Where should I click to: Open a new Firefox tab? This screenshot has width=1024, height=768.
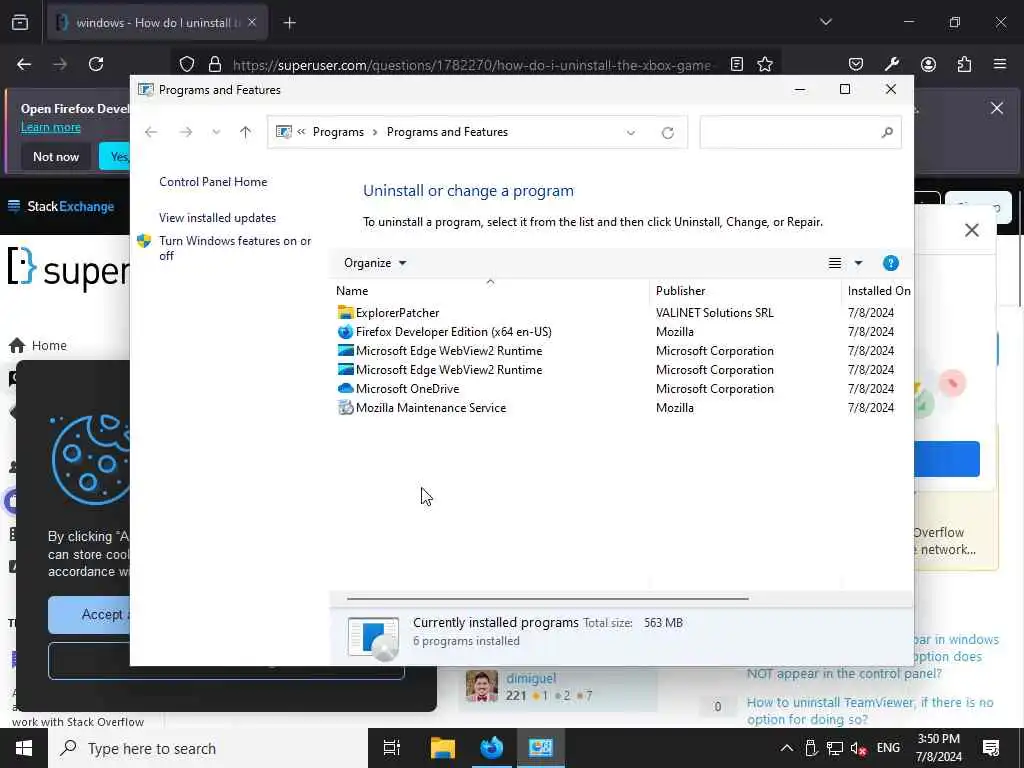289,23
